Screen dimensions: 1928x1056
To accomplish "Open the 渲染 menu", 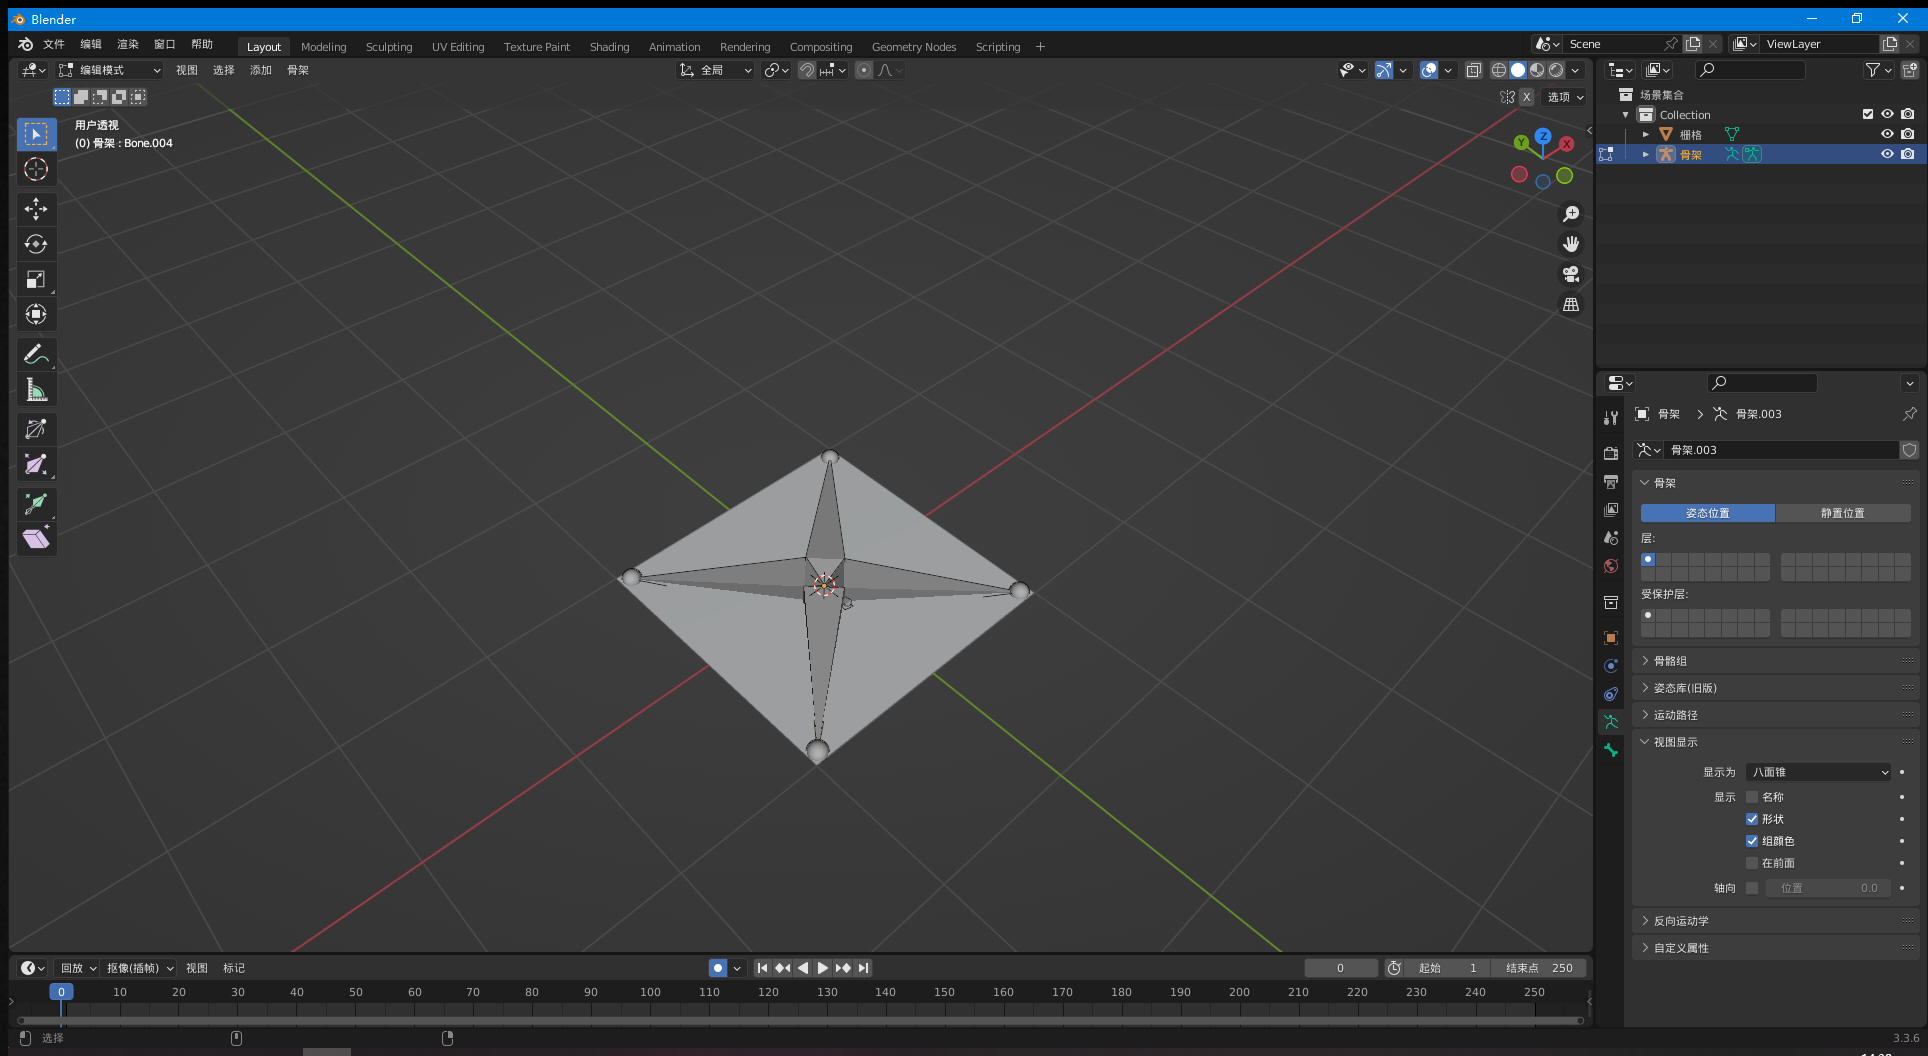I will (x=128, y=45).
